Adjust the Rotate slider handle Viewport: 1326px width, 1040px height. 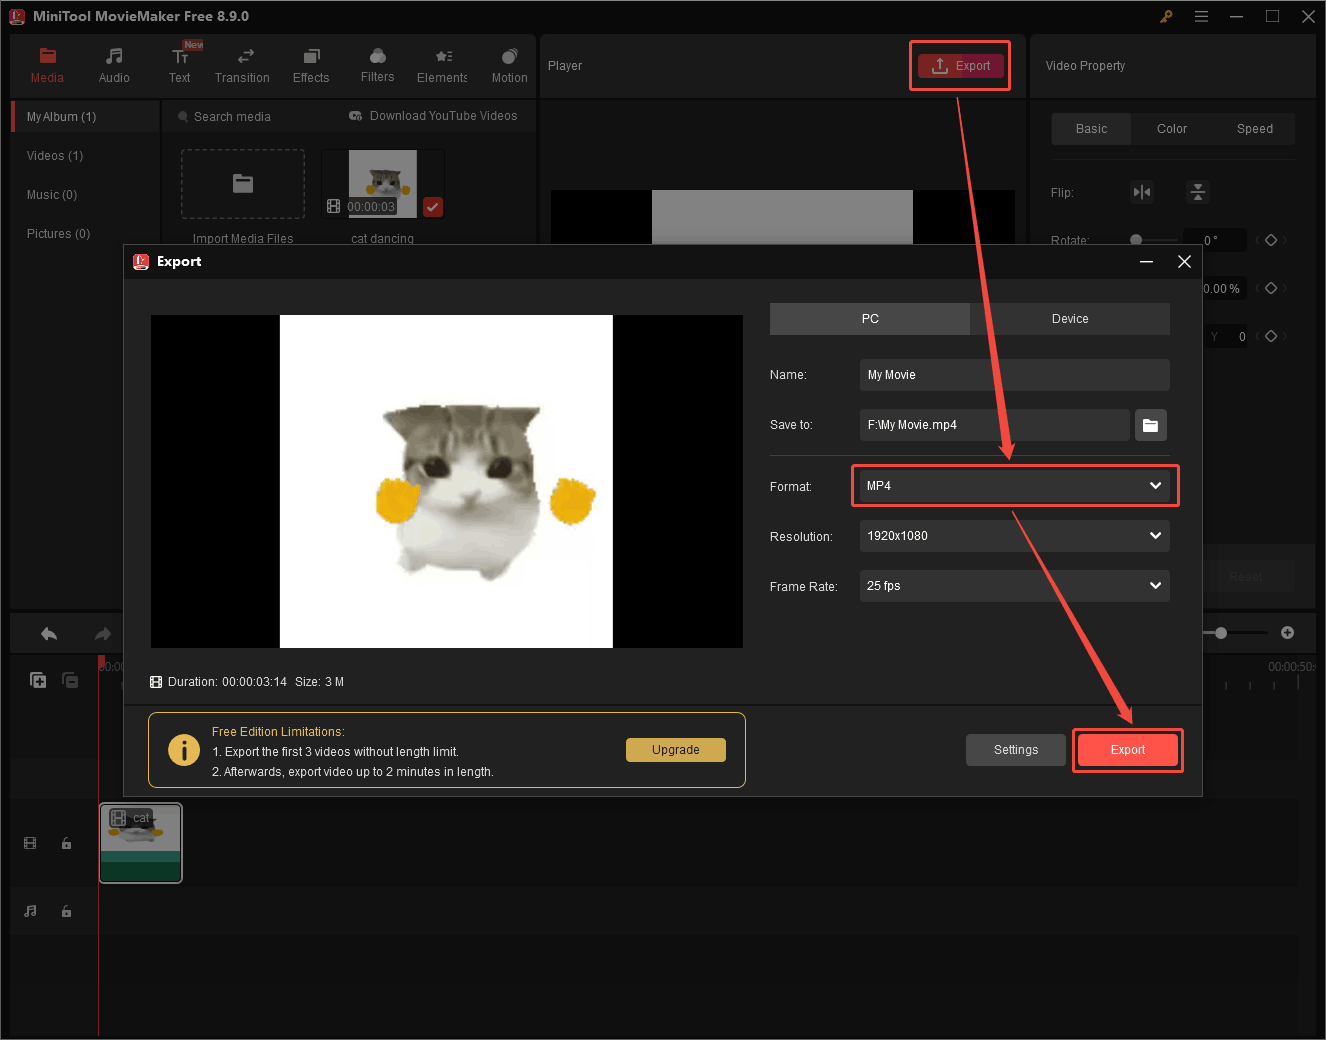tap(1136, 240)
